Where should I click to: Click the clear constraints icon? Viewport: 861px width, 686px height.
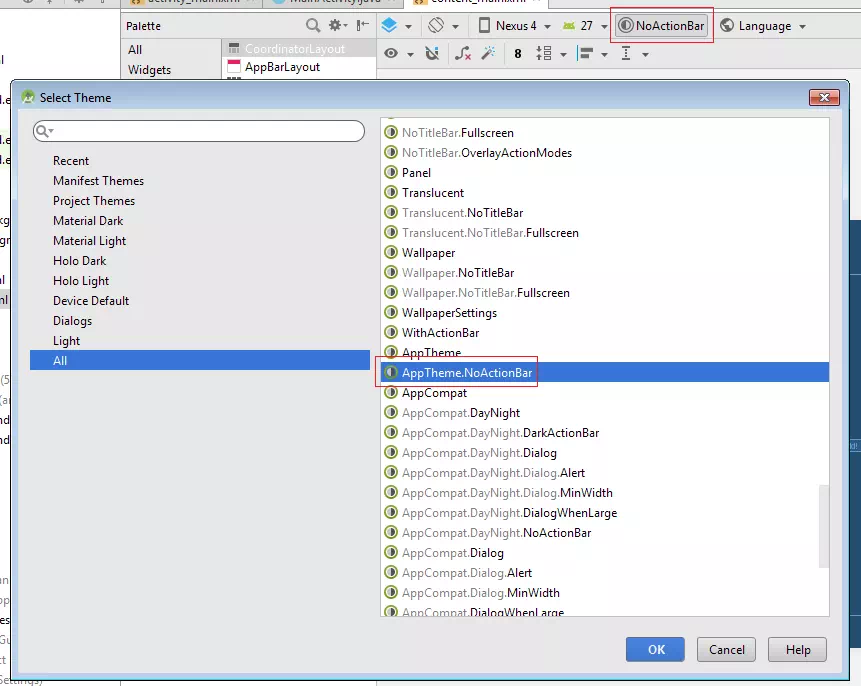tap(463, 53)
